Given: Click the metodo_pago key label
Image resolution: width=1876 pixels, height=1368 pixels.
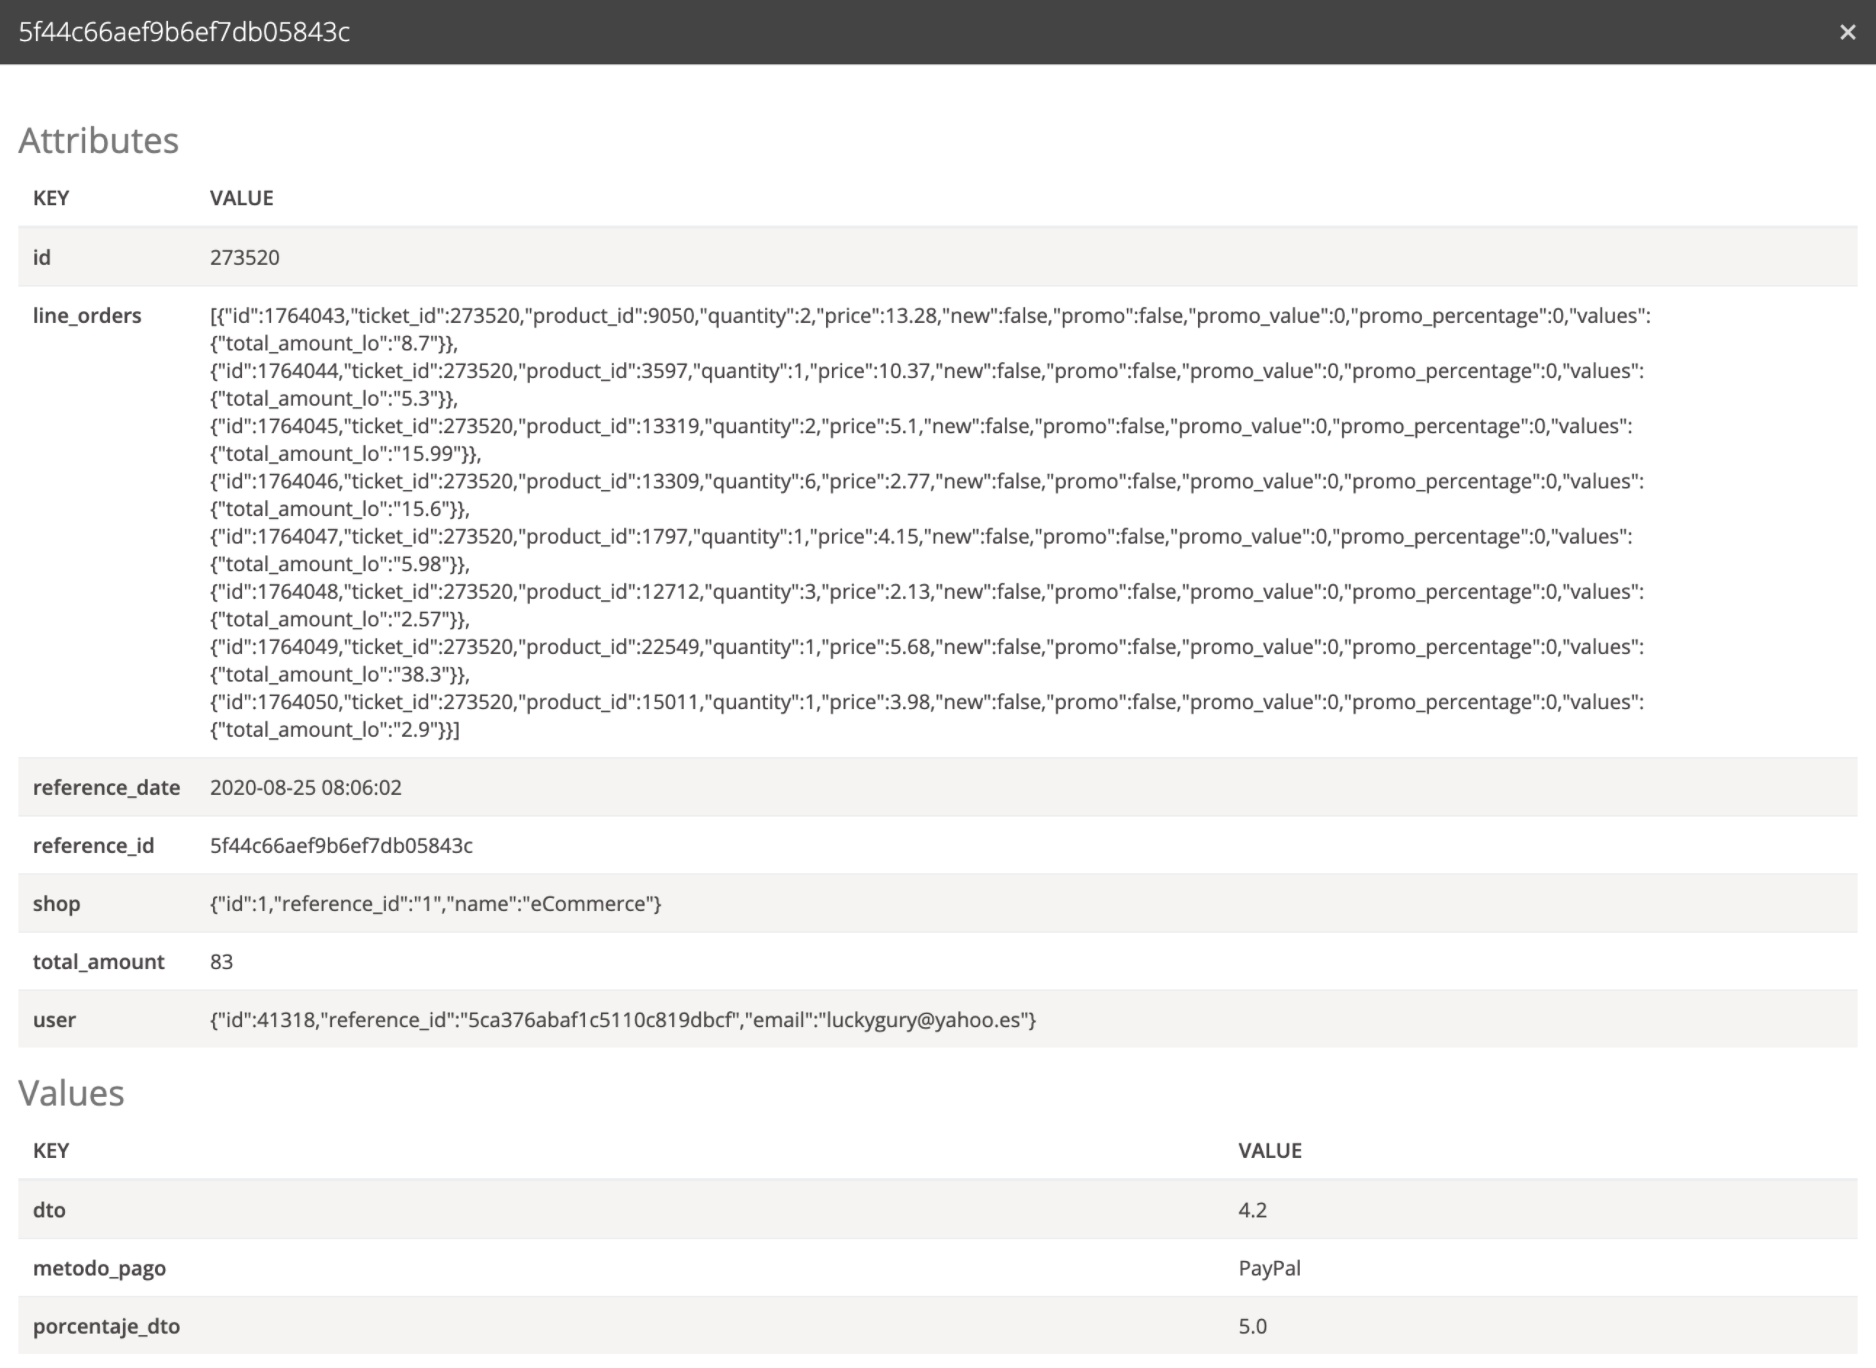Looking at the screenshot, I should (x=99, y=1267).
